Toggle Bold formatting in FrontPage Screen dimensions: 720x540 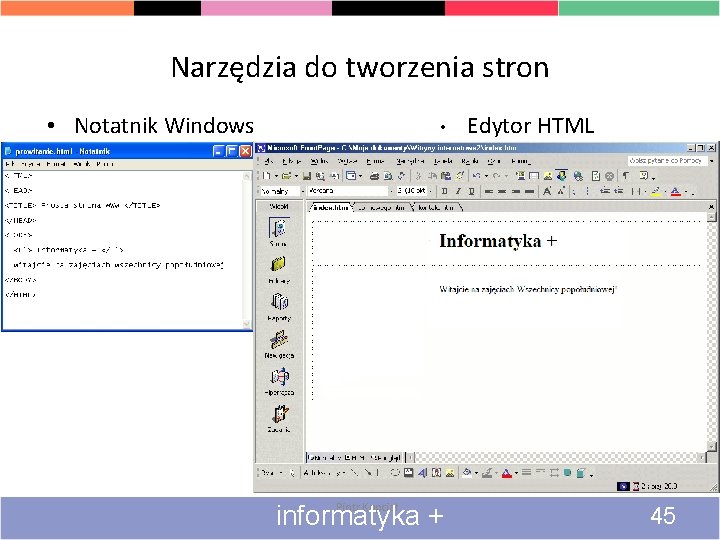tap(444, 191)
